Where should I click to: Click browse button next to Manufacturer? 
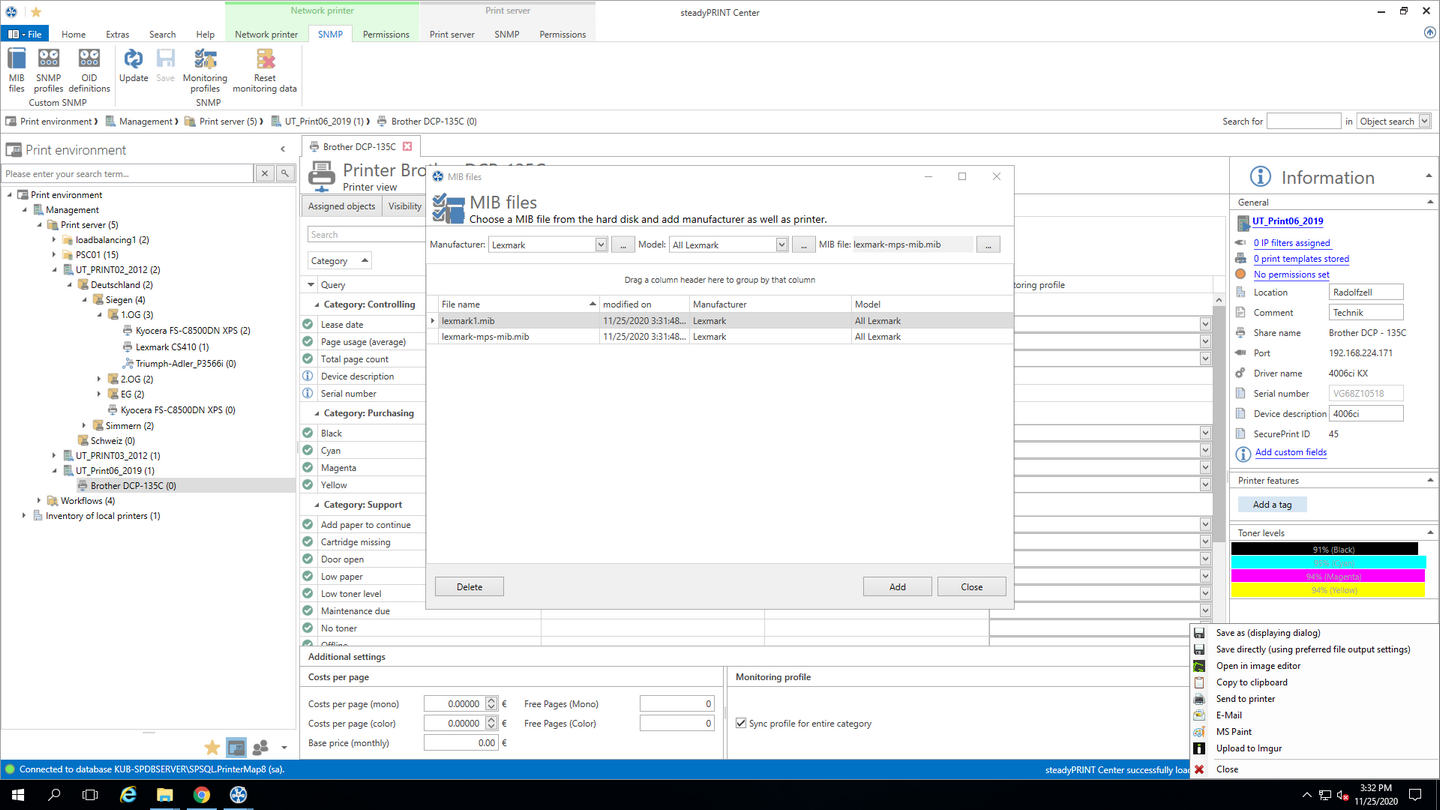pos(622,245)
